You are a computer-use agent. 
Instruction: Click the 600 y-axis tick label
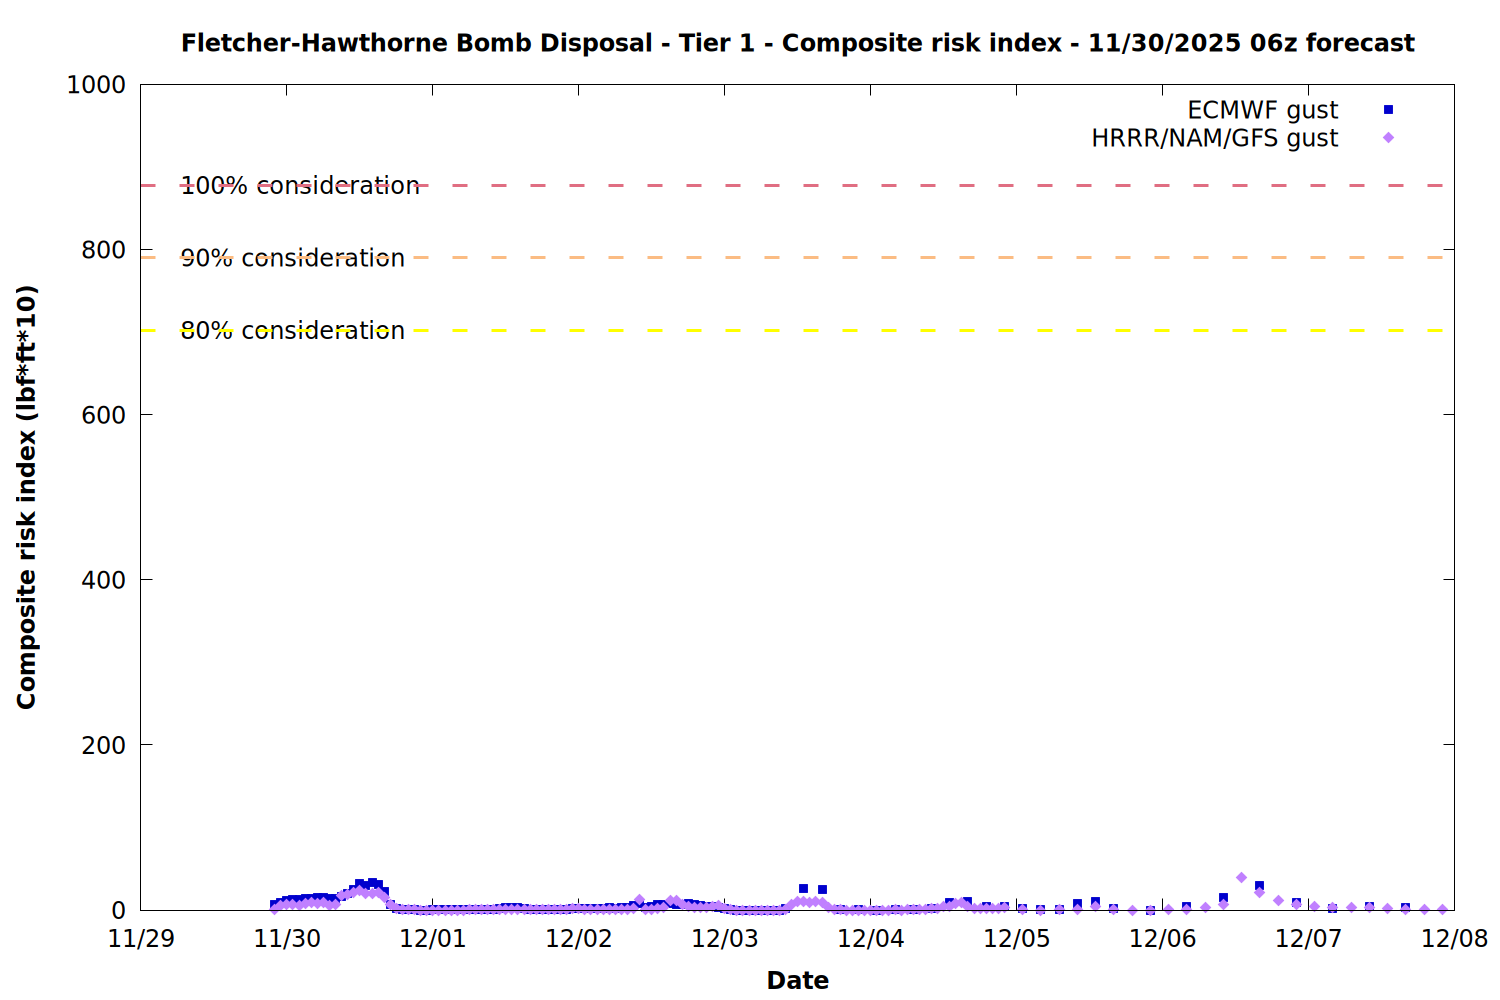click(103, 415)
